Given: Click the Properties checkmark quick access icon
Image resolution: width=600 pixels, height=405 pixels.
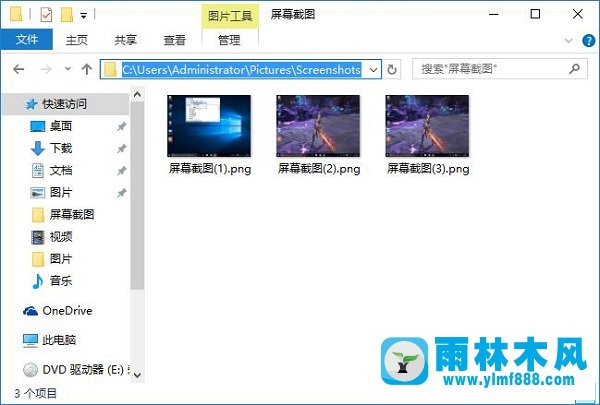Looking at the screenshot, I should click(46, 15).
